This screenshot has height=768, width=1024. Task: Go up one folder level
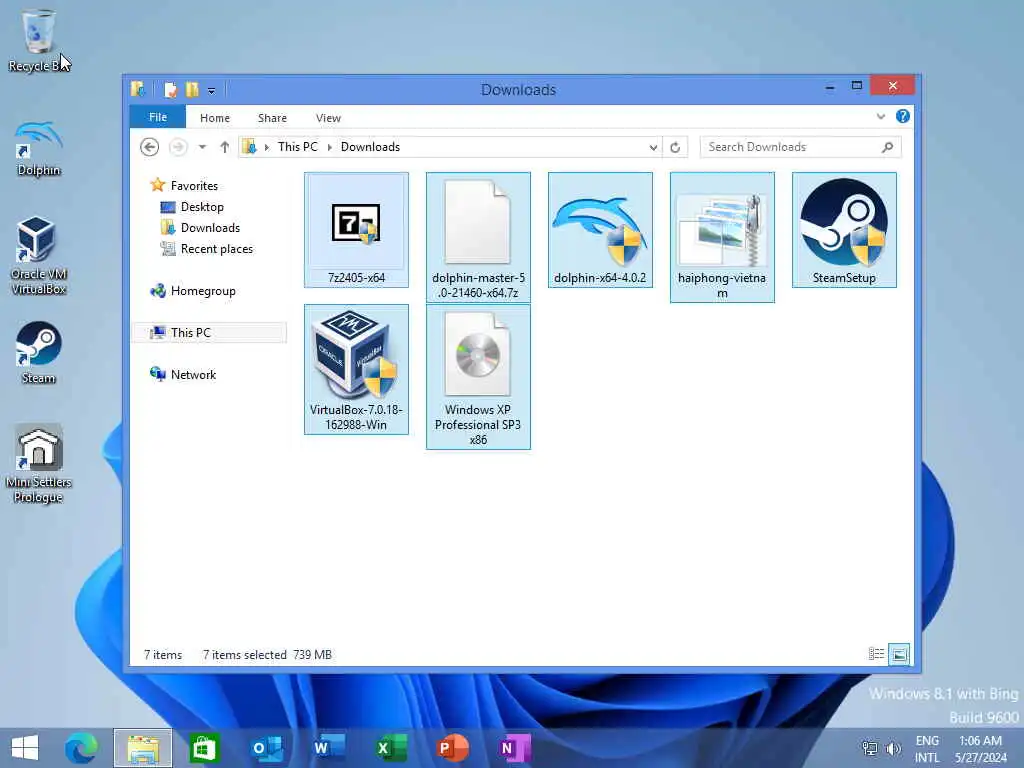(225, 147)
